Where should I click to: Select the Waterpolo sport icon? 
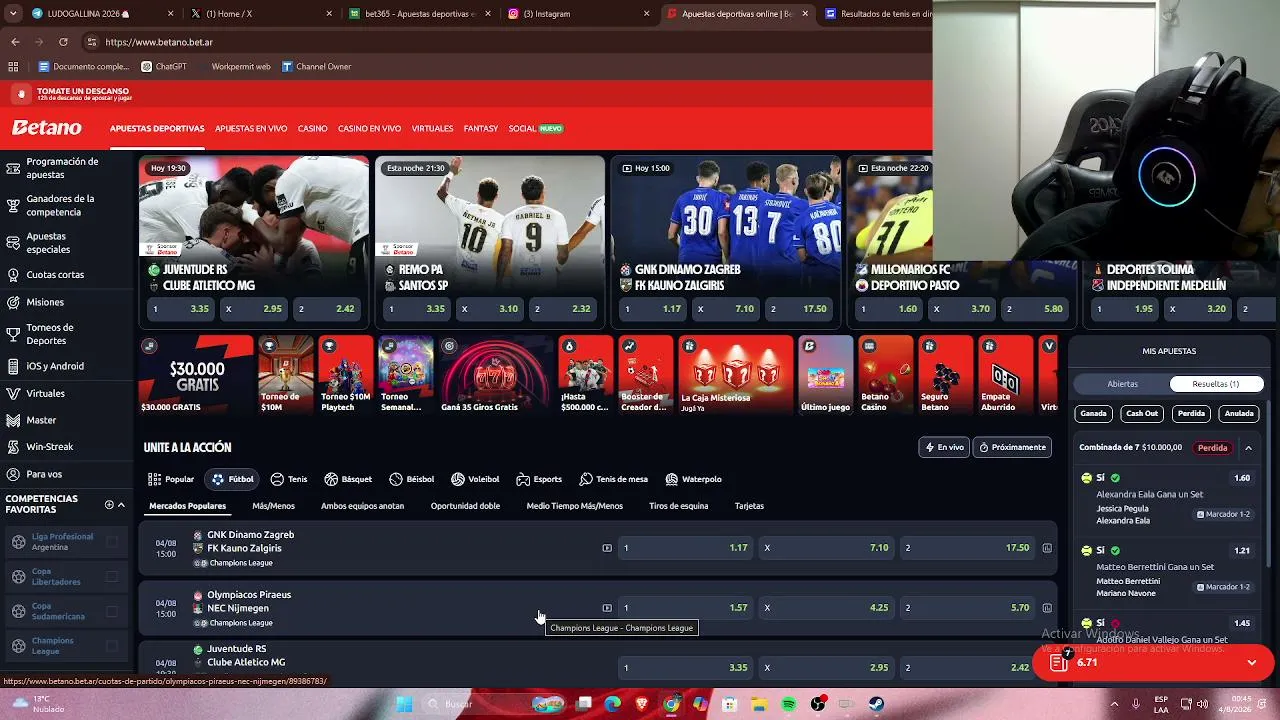pyautogui.click(x=672, y=479)
